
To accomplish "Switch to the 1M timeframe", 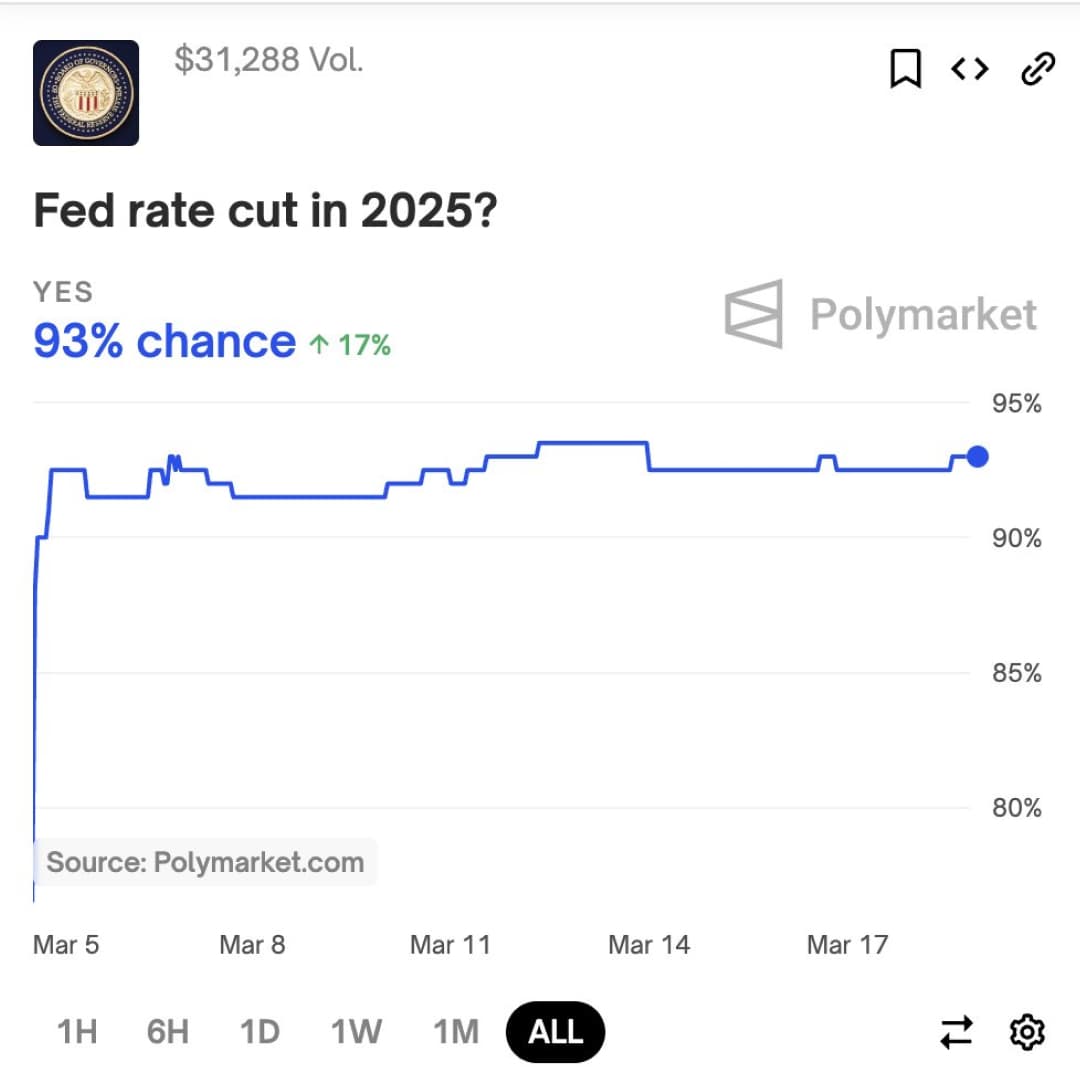I will (455, 1031).
